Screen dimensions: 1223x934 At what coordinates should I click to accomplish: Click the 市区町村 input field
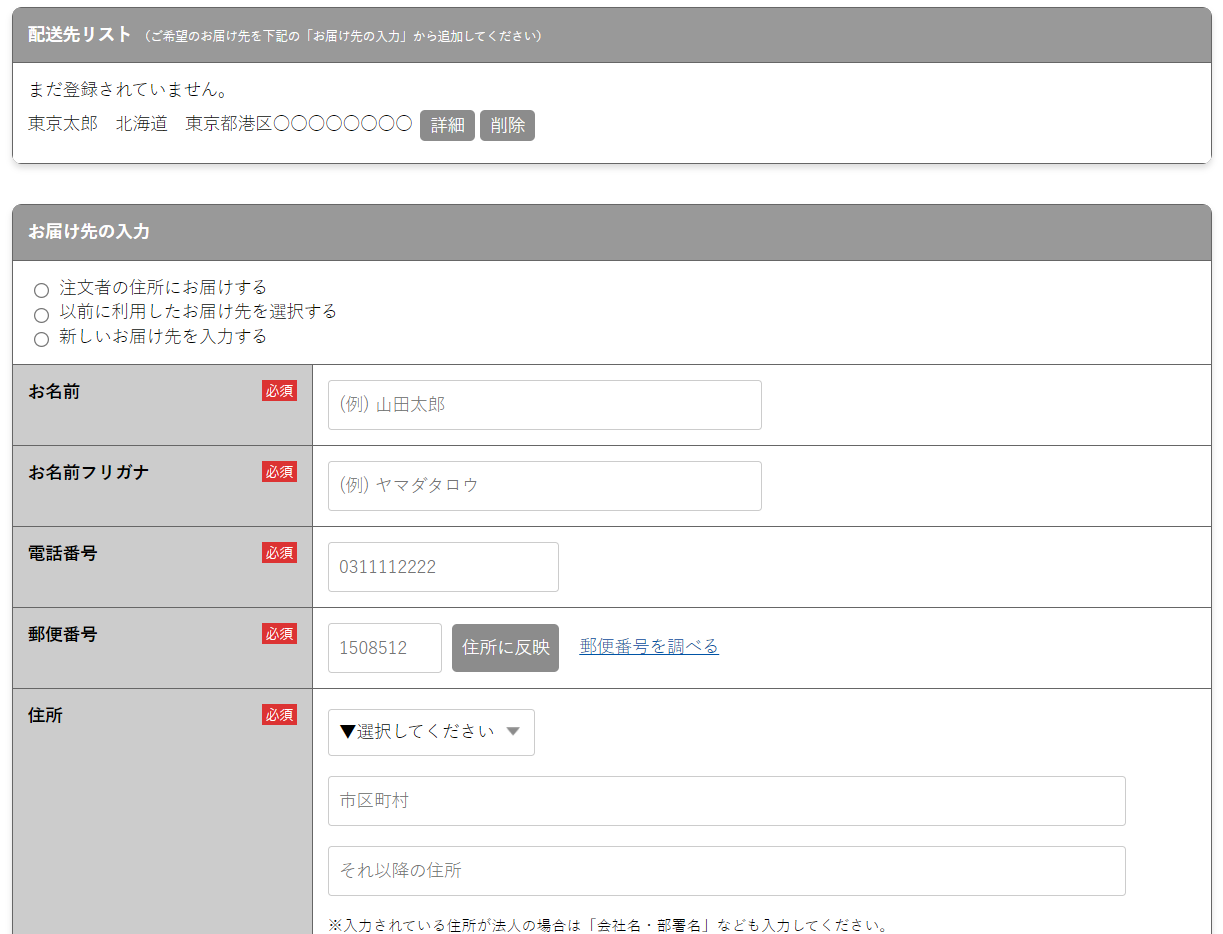[726, 801]
